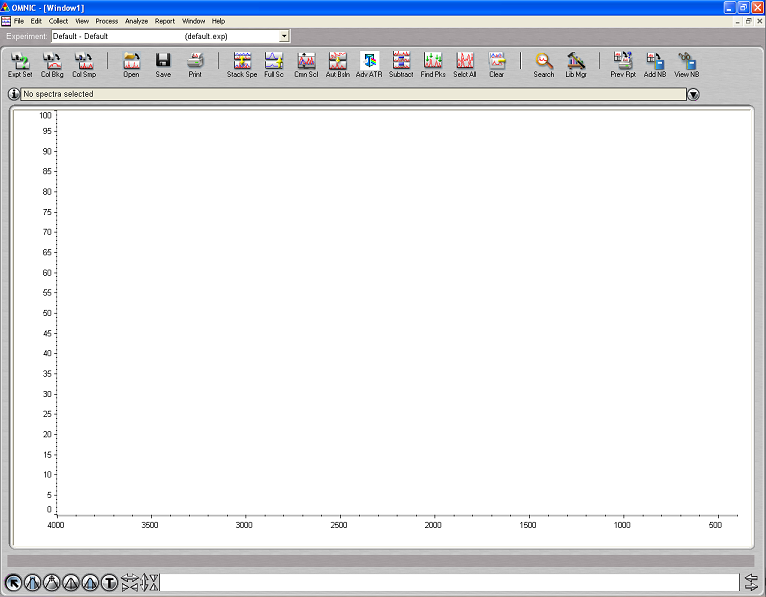The height and width of the screenshot is (597, 766).
Task: Open the Window menu
Action: click(193, 21)
